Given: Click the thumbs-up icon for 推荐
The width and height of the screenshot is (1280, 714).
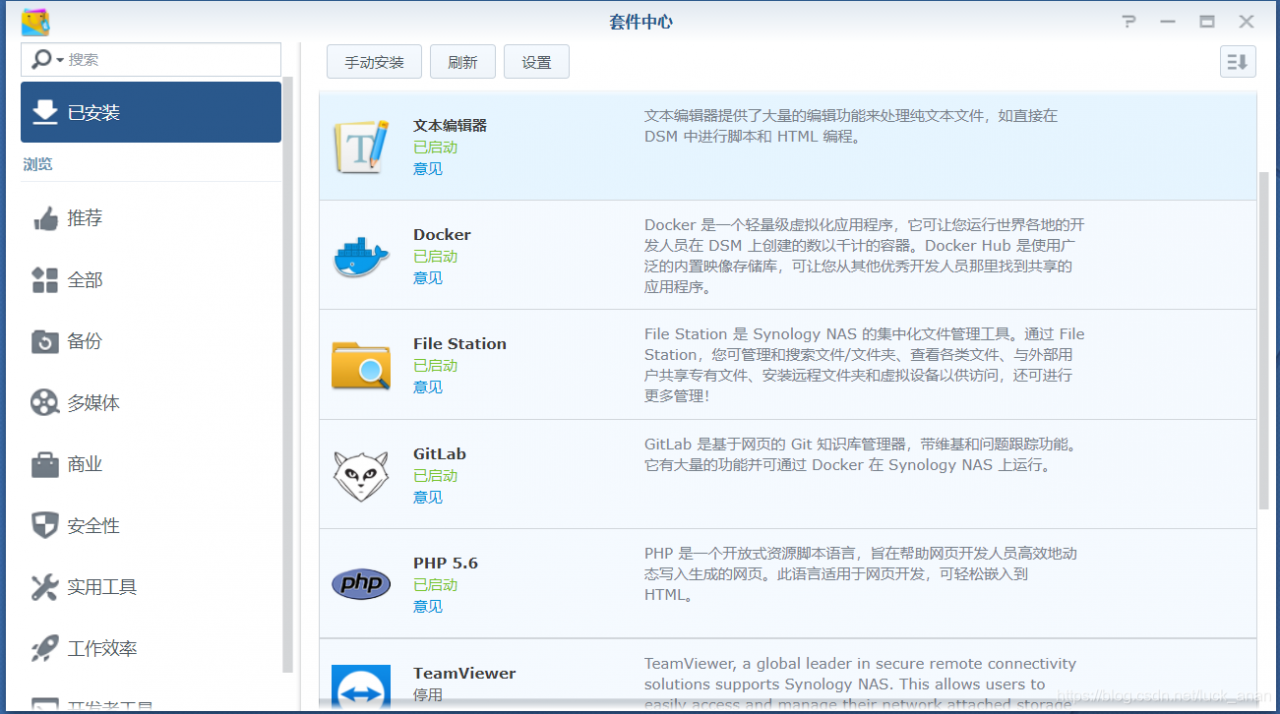Looking at the screenshot, I should coord(45,218).
